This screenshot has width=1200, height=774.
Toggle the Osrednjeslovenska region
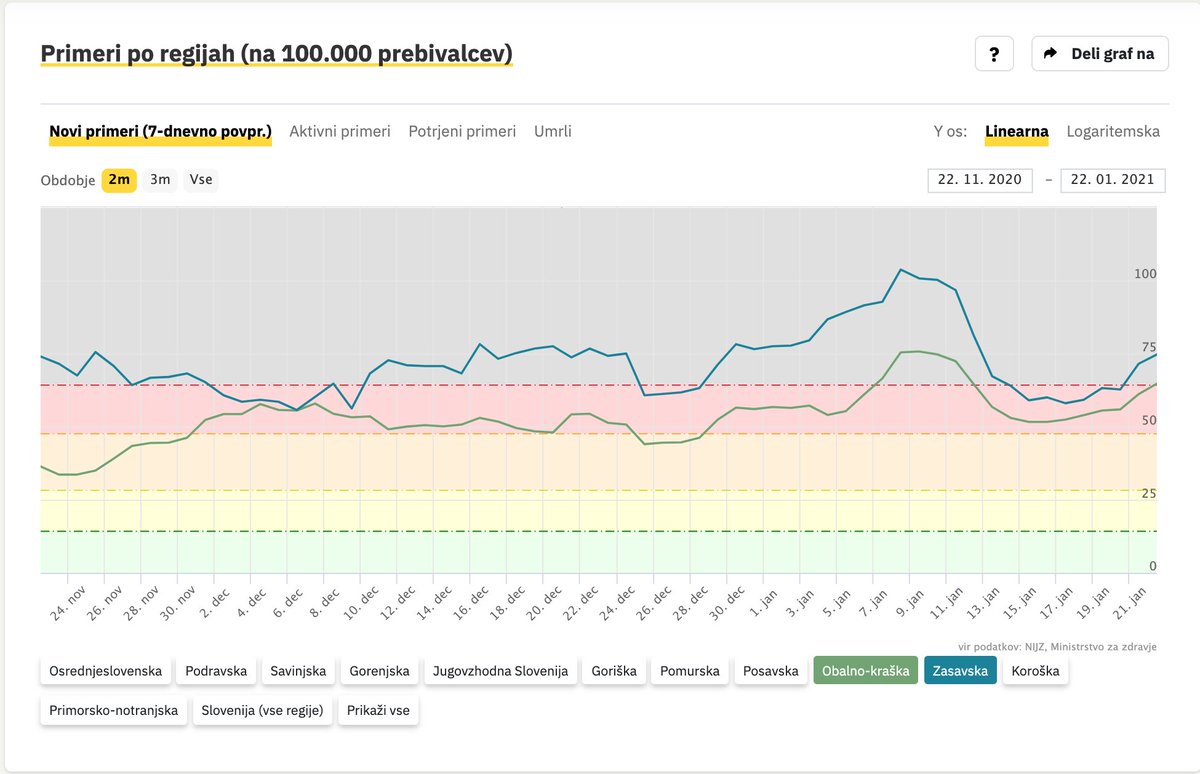pyautogui.click(x=105, y=671)
